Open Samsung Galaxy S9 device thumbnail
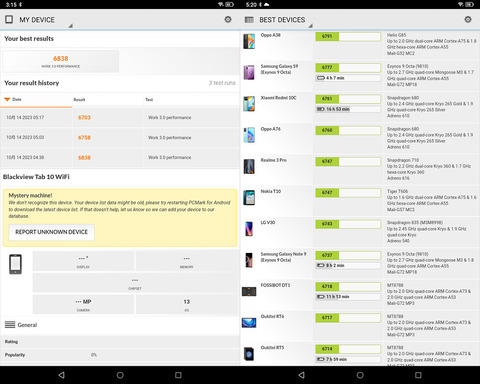This screenshot has width=480, height=384. [249, 72]
